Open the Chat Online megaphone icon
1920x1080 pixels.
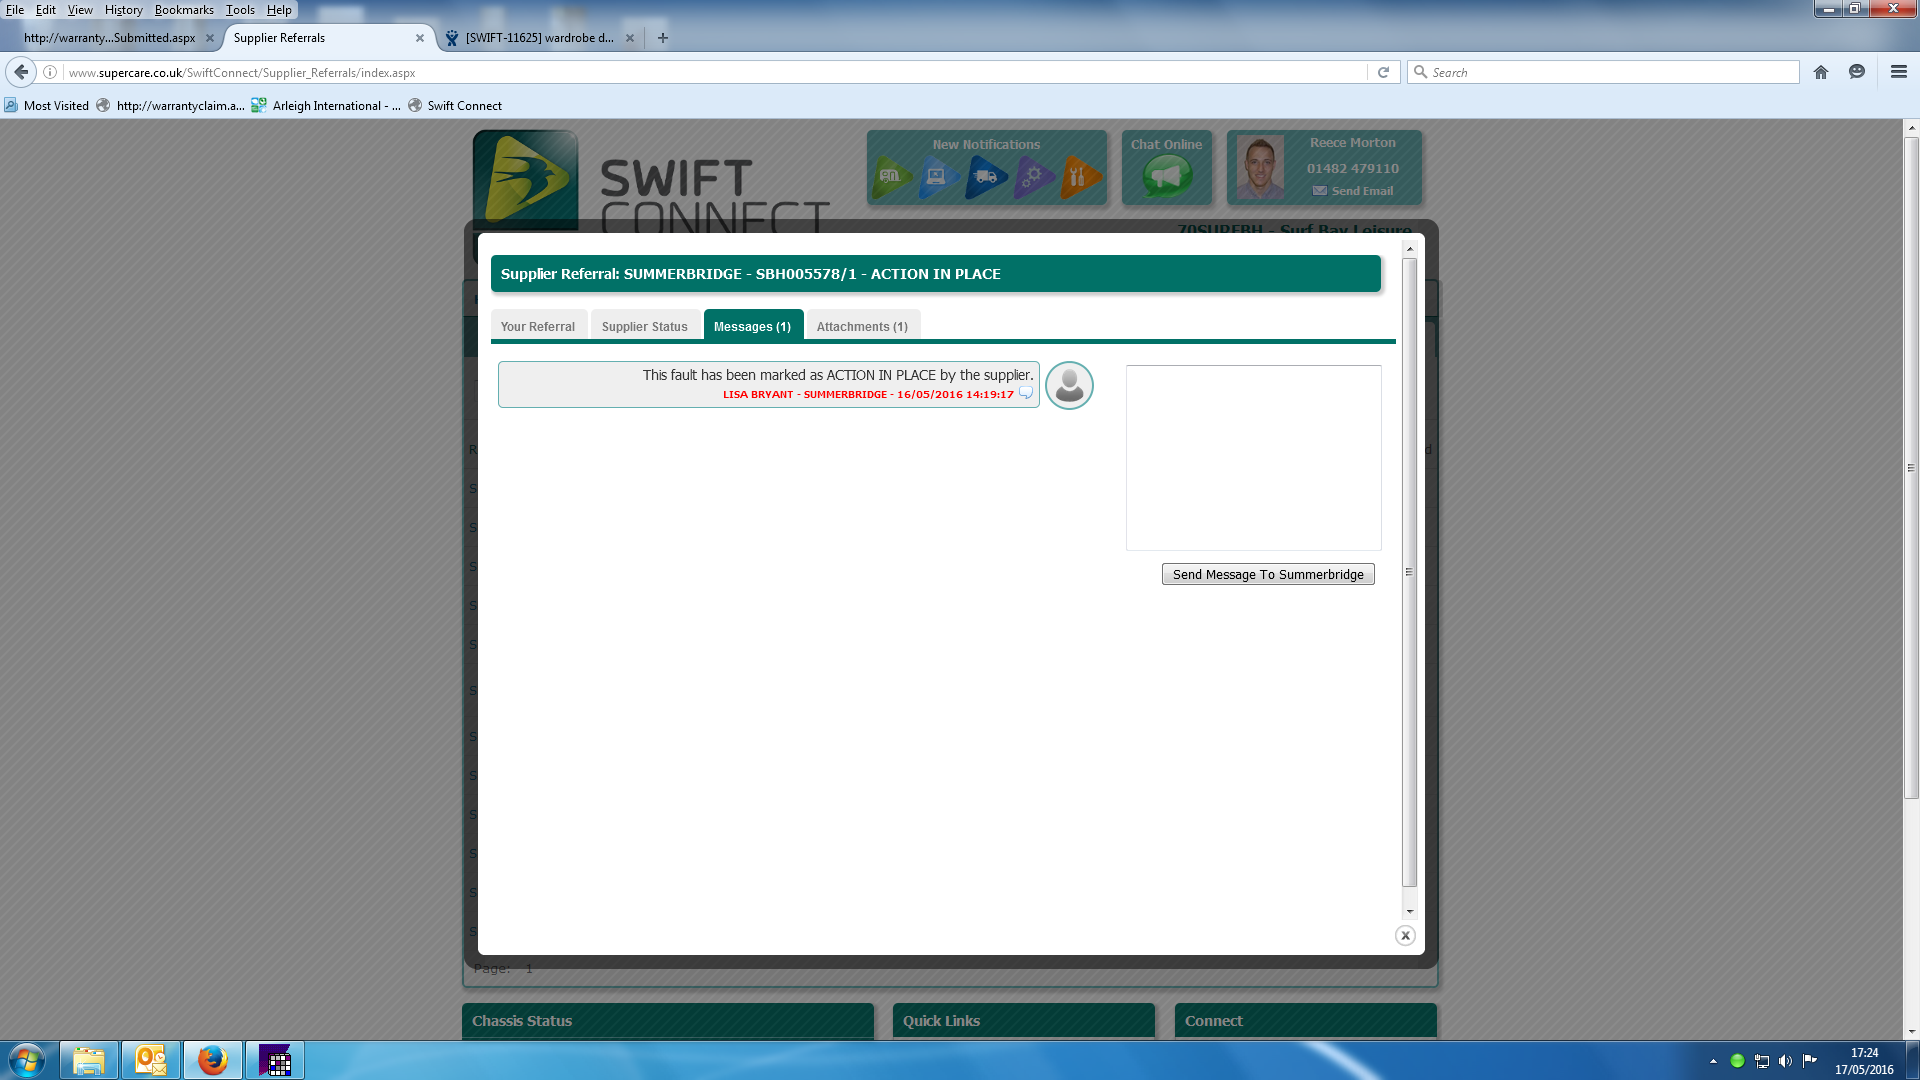1166,177
